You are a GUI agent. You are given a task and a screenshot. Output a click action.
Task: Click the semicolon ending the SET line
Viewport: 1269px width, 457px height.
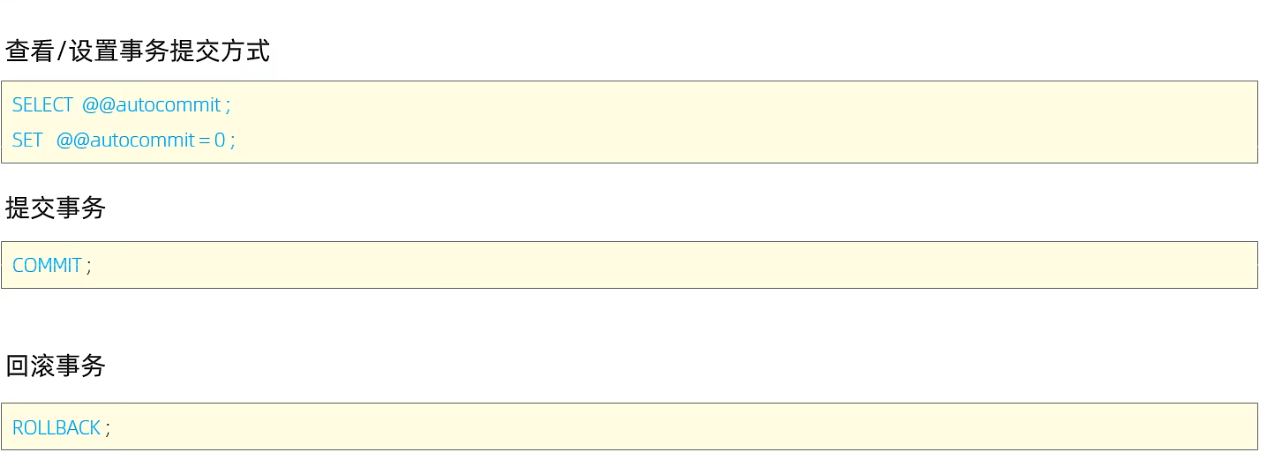233,141
